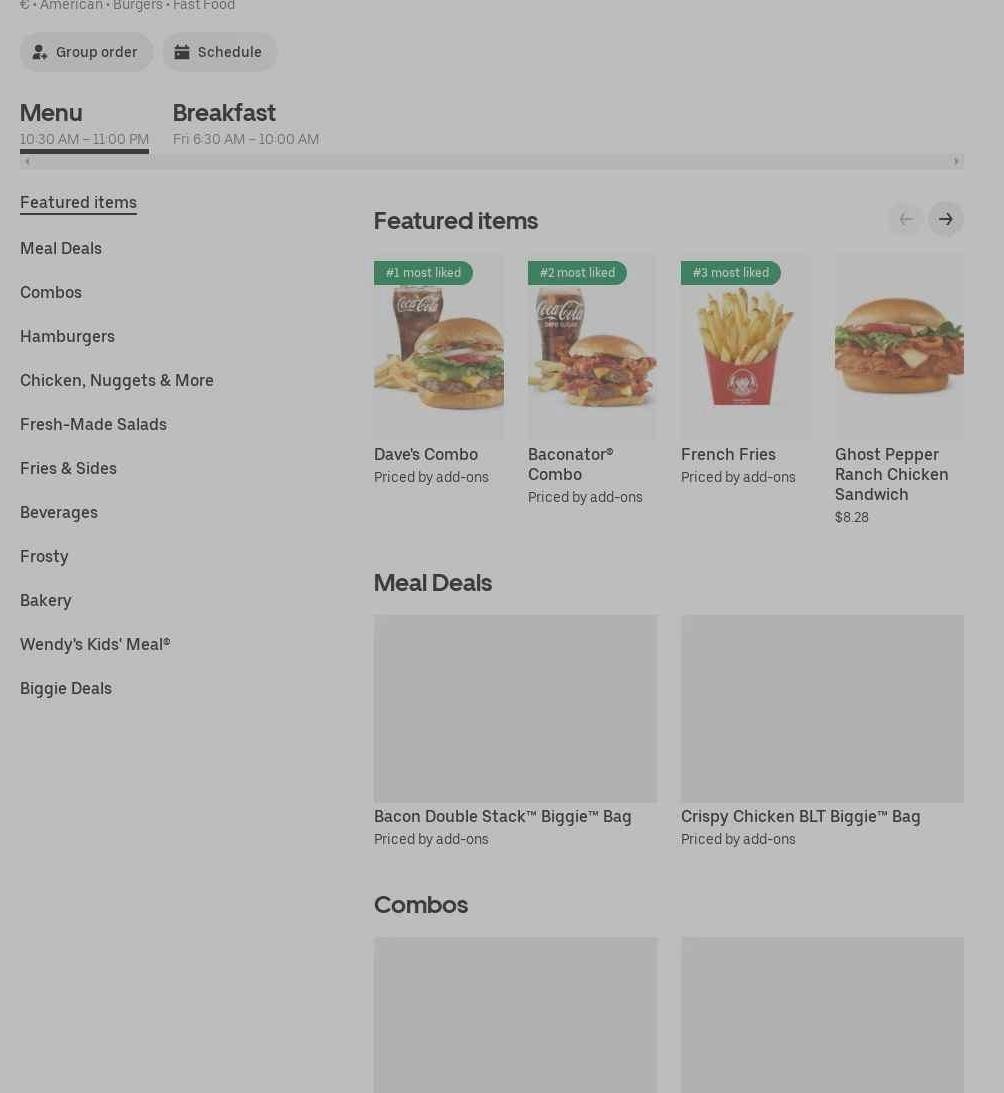
Task: Click the right arrow of horizontal scrollbar
Action: [956, 161]
